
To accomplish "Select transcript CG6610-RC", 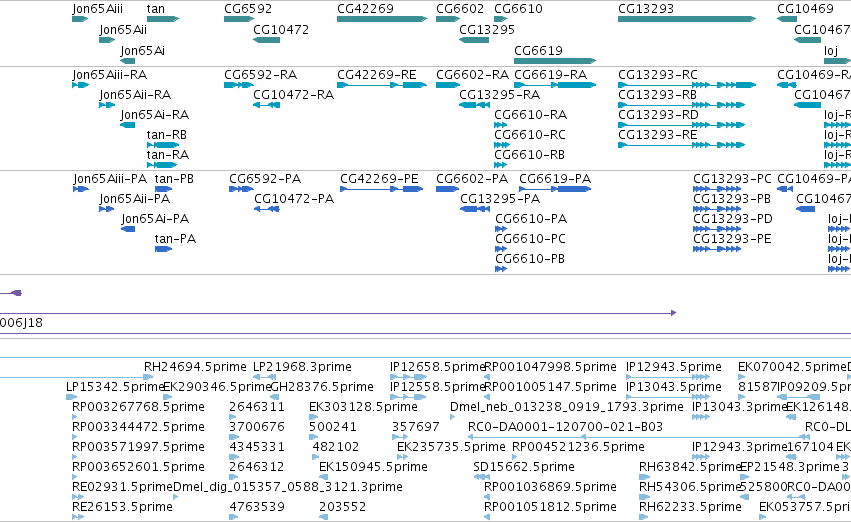I will [530, 135].
